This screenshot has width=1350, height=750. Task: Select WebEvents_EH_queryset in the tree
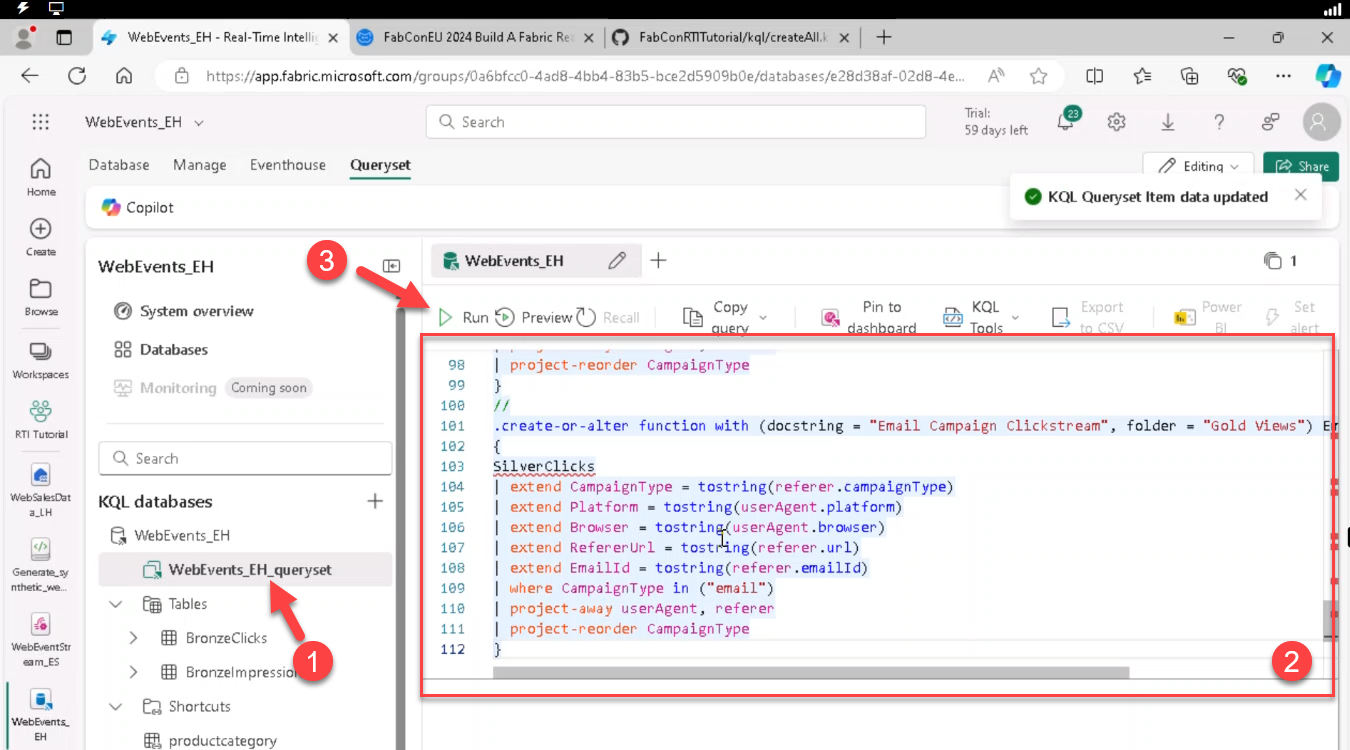coord(249,570)
